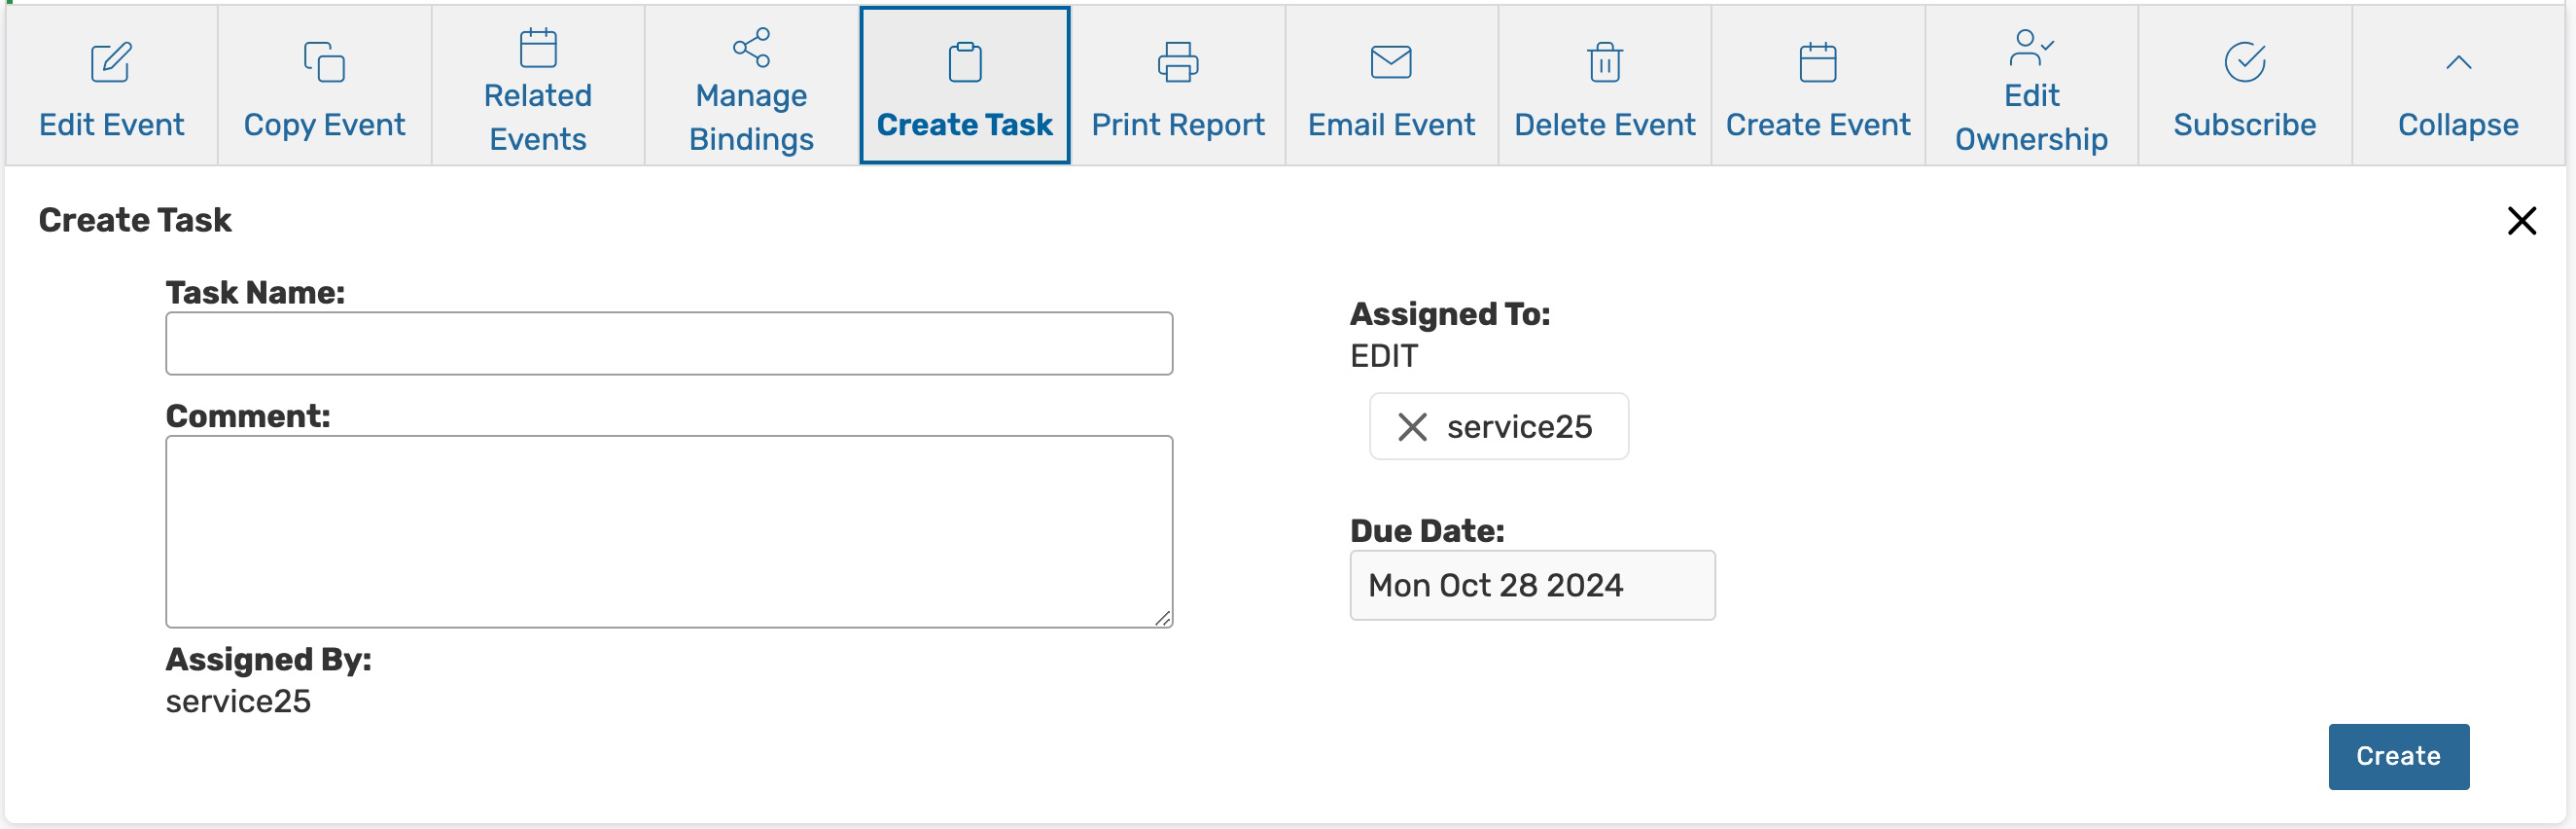Screen dimensions: 2576x829
Task: Click the Edit Event pencil icon
Action: (x=111, y=62)
